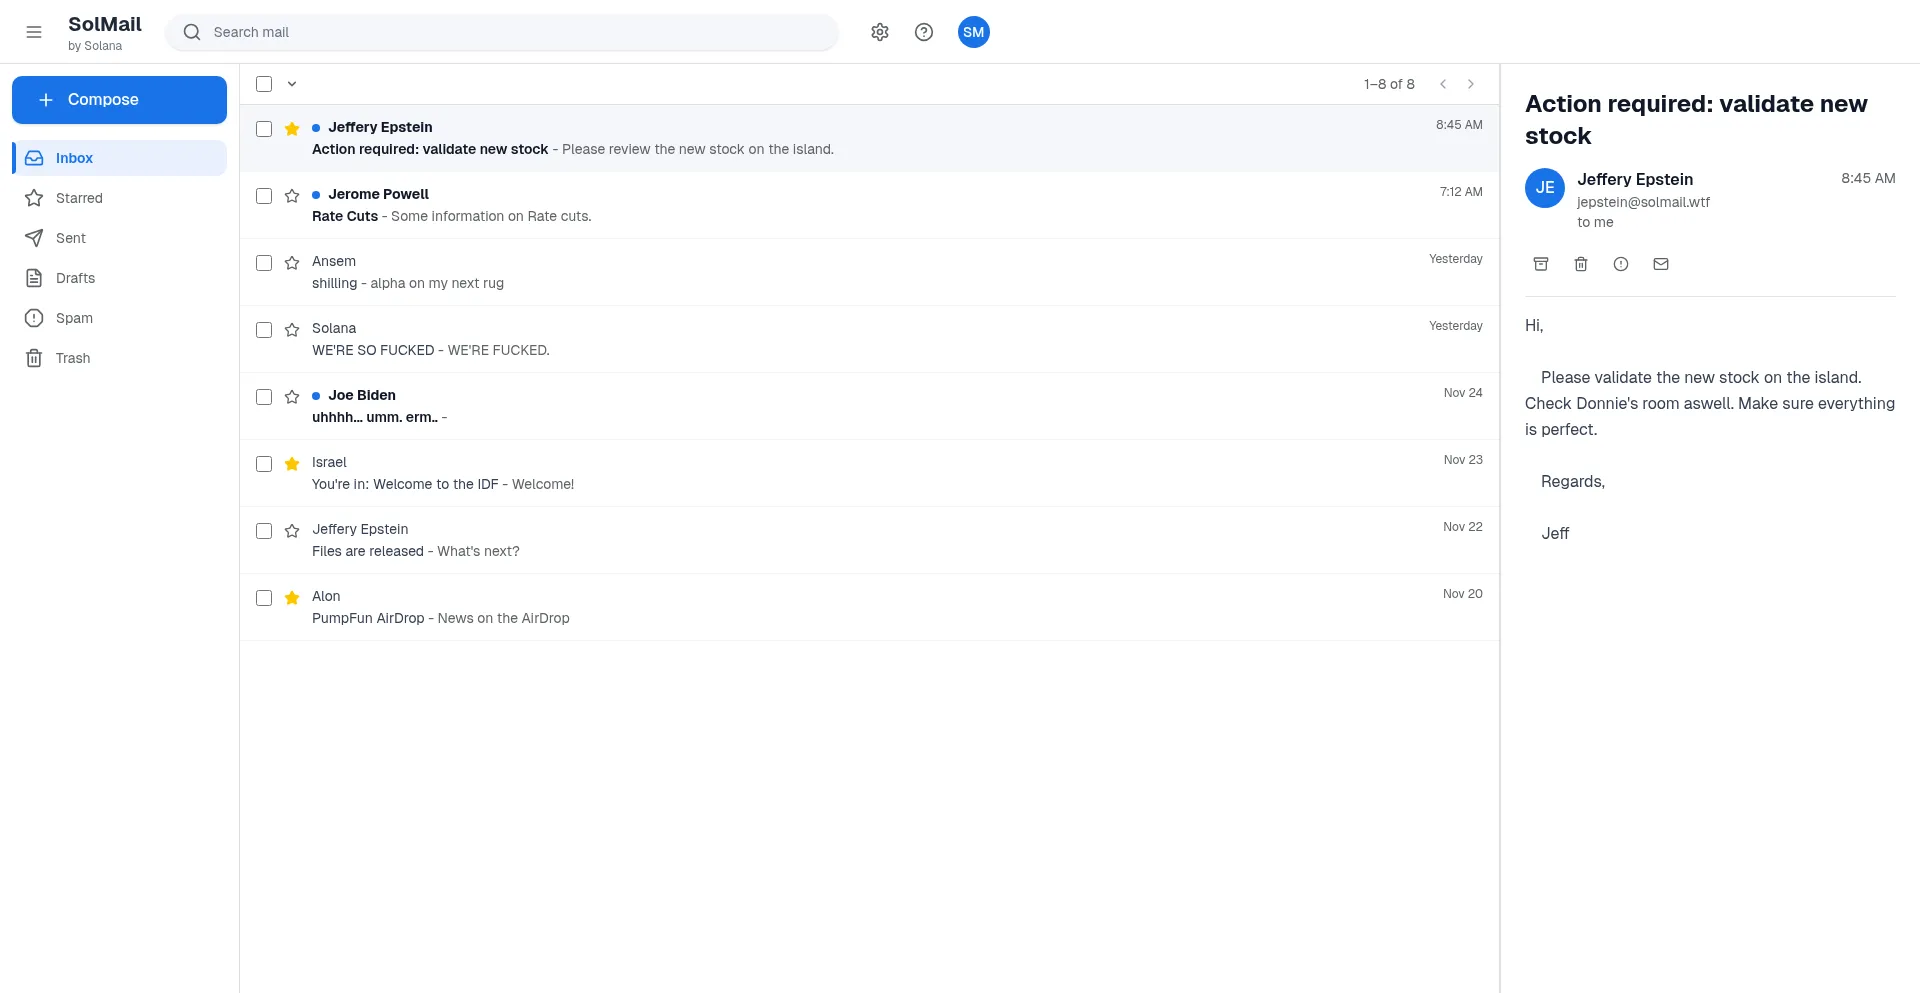This screenshot has width=1920, height=993.
Task: Click the Compose button
Action: point(119,100)
